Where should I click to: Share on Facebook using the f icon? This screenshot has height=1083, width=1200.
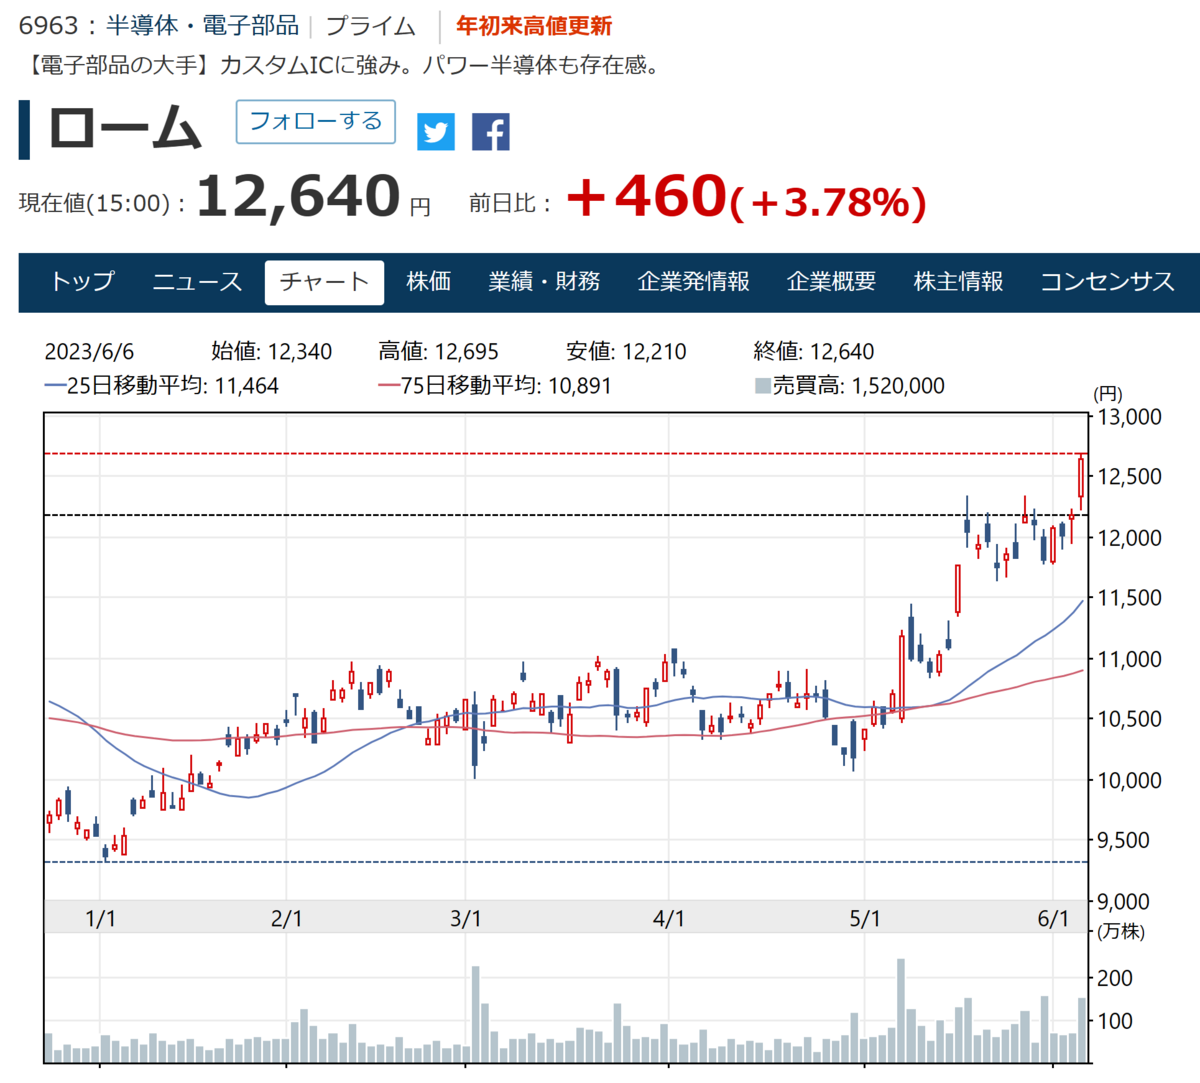point(491,132)
